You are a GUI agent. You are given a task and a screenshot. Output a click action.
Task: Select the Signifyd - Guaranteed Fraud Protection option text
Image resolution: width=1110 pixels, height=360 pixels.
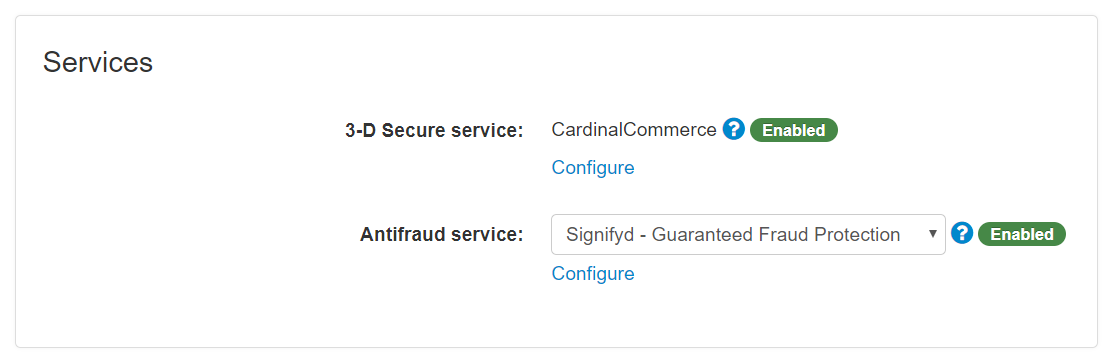[733, 234]
